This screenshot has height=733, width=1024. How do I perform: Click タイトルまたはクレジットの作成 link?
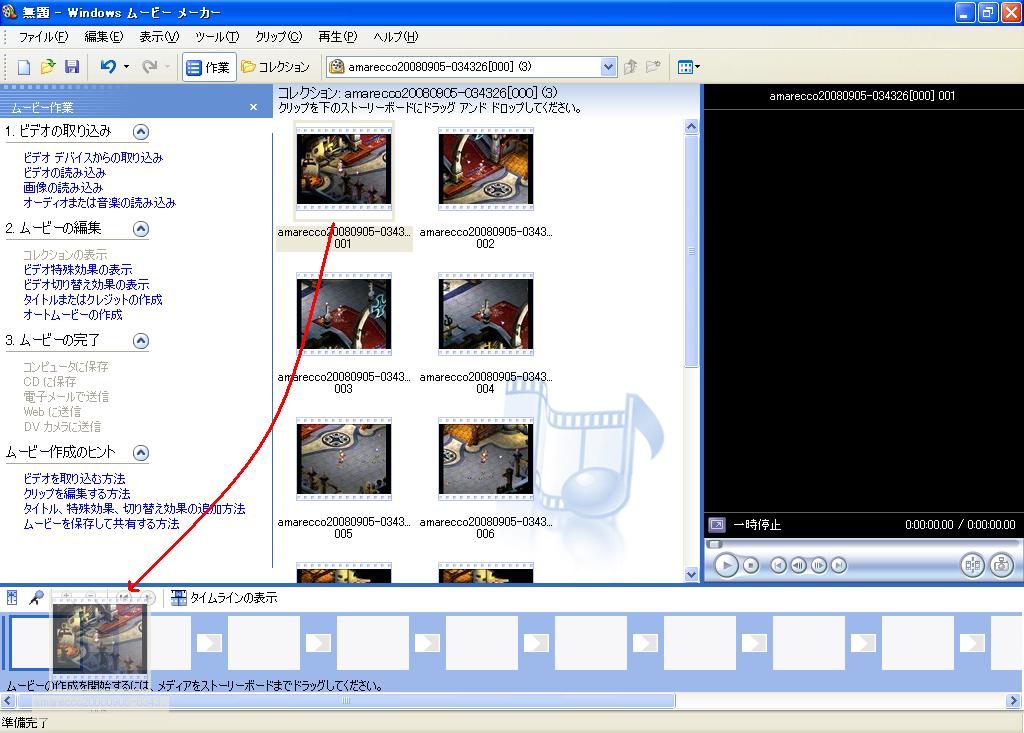click(93, 299)
